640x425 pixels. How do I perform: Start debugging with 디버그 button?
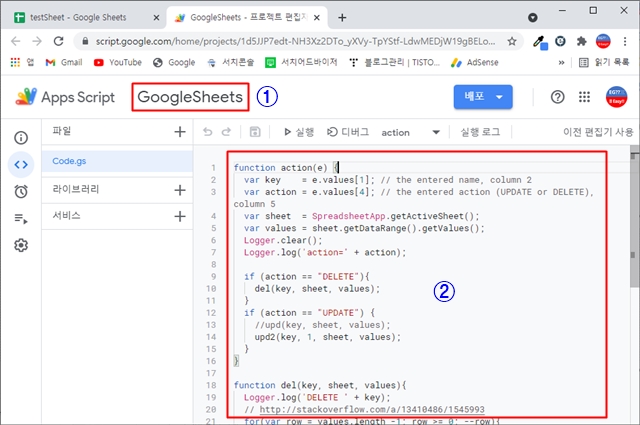(348, 132)
